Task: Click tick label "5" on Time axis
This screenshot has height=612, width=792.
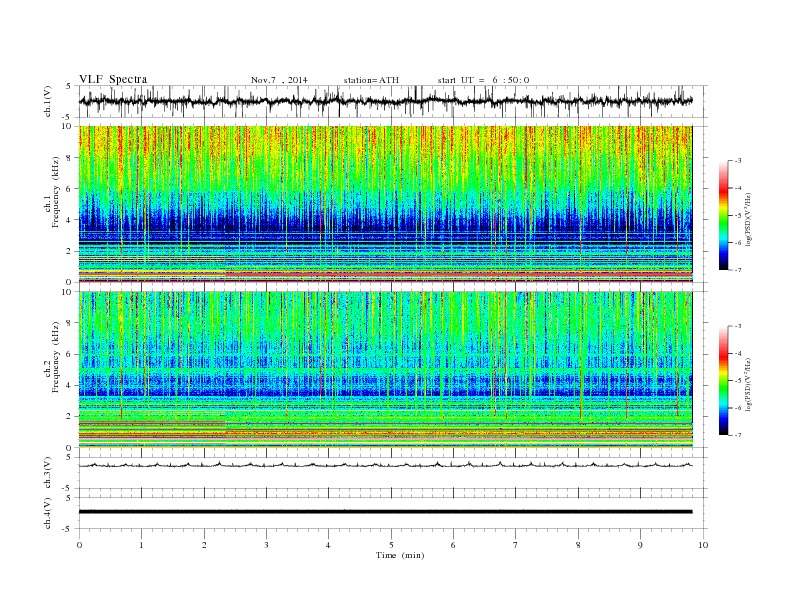Action: (x=391, y=545)
